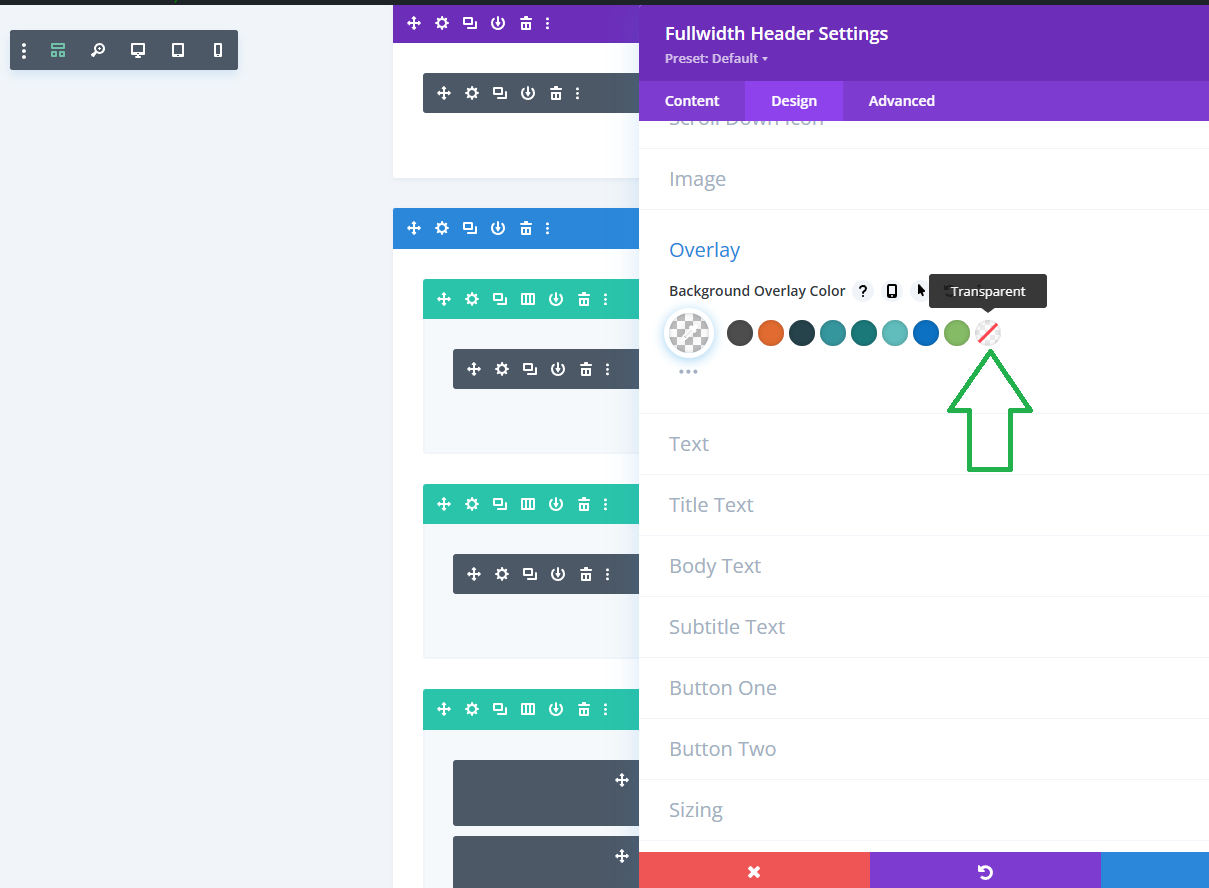This screenshot has height=888, width=1209.
Task: Expand the Button One settings group
Action: pos(722,688)
